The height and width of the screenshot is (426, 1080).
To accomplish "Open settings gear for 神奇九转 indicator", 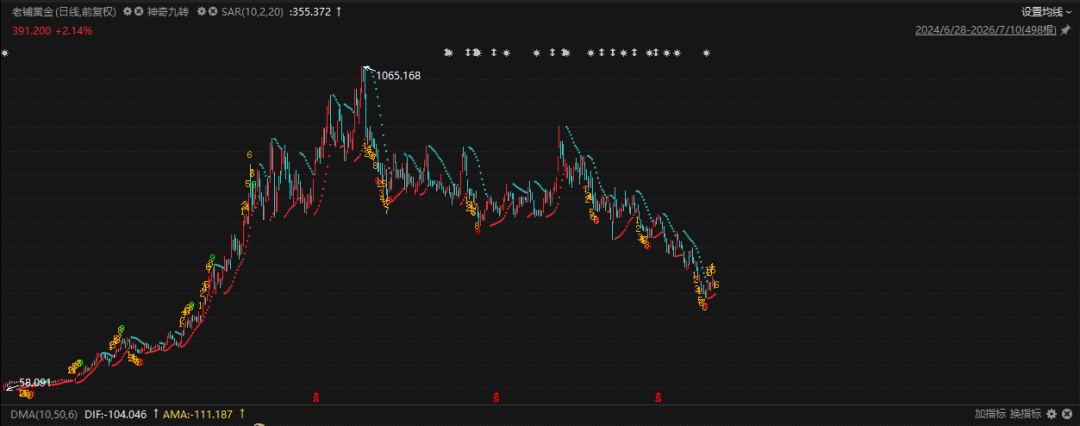I will click(127, 12).
